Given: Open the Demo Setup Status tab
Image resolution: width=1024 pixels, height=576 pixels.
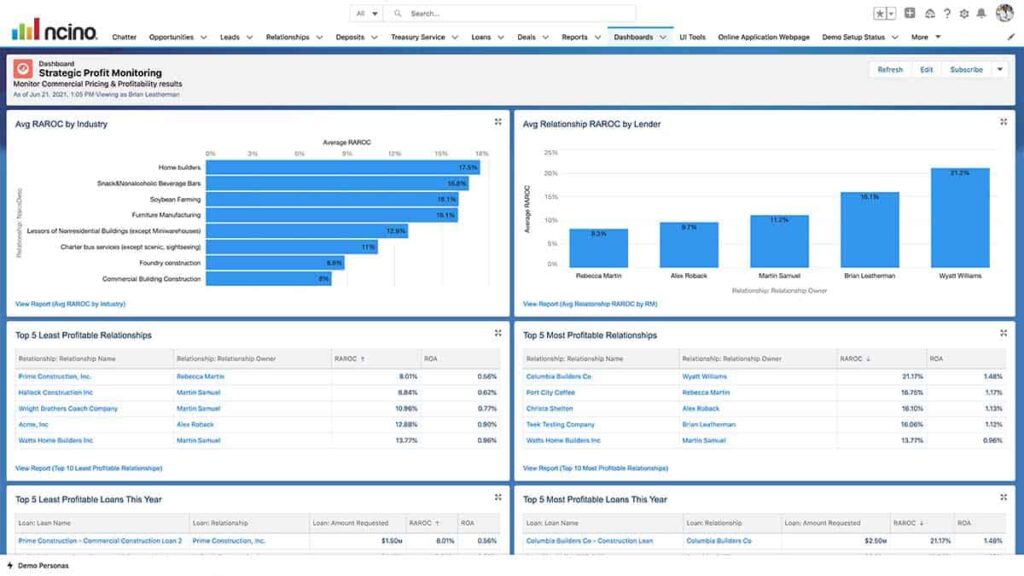Looking at the screenshot, I should point(853,37).
